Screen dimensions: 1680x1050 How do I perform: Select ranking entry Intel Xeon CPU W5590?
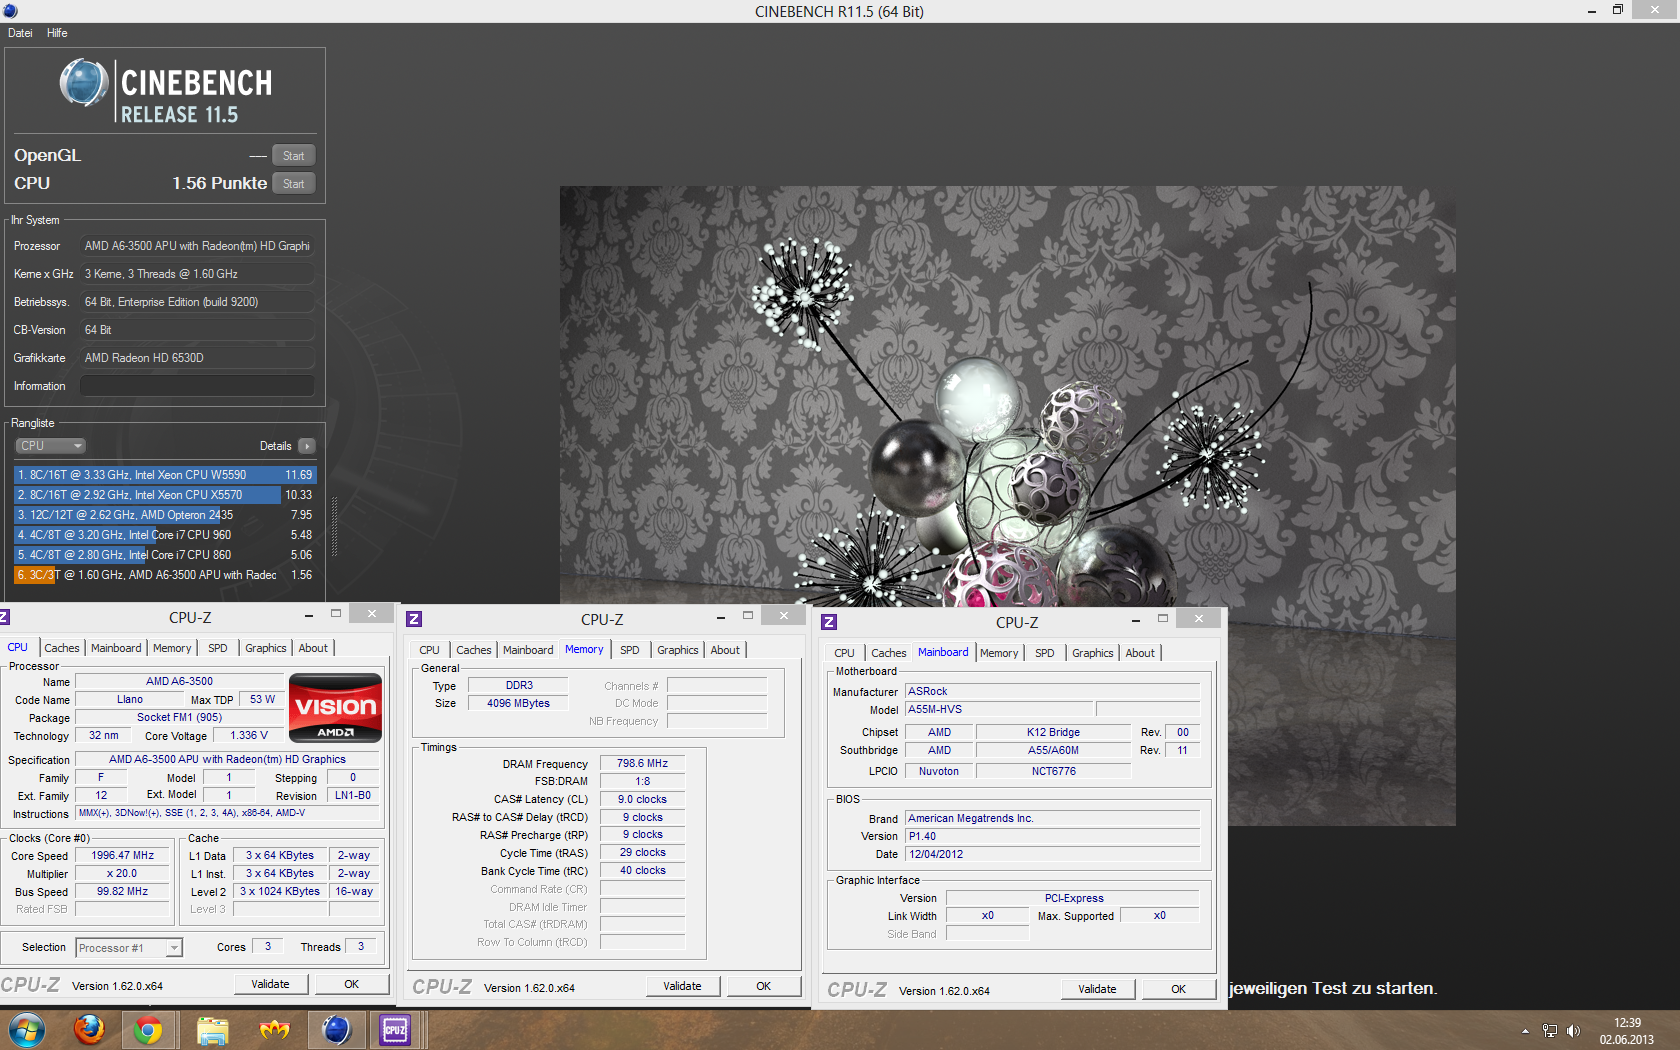tap(165, 475)
